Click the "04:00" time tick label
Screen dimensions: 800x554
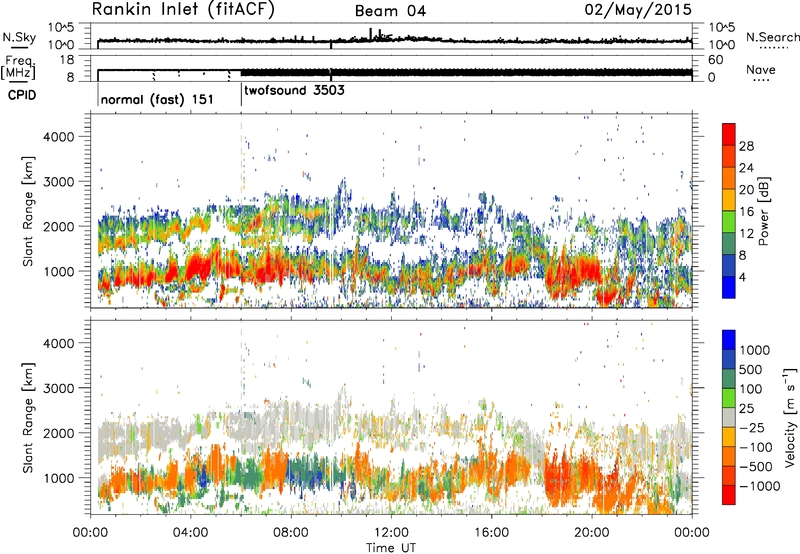click(x=190, y=533)
